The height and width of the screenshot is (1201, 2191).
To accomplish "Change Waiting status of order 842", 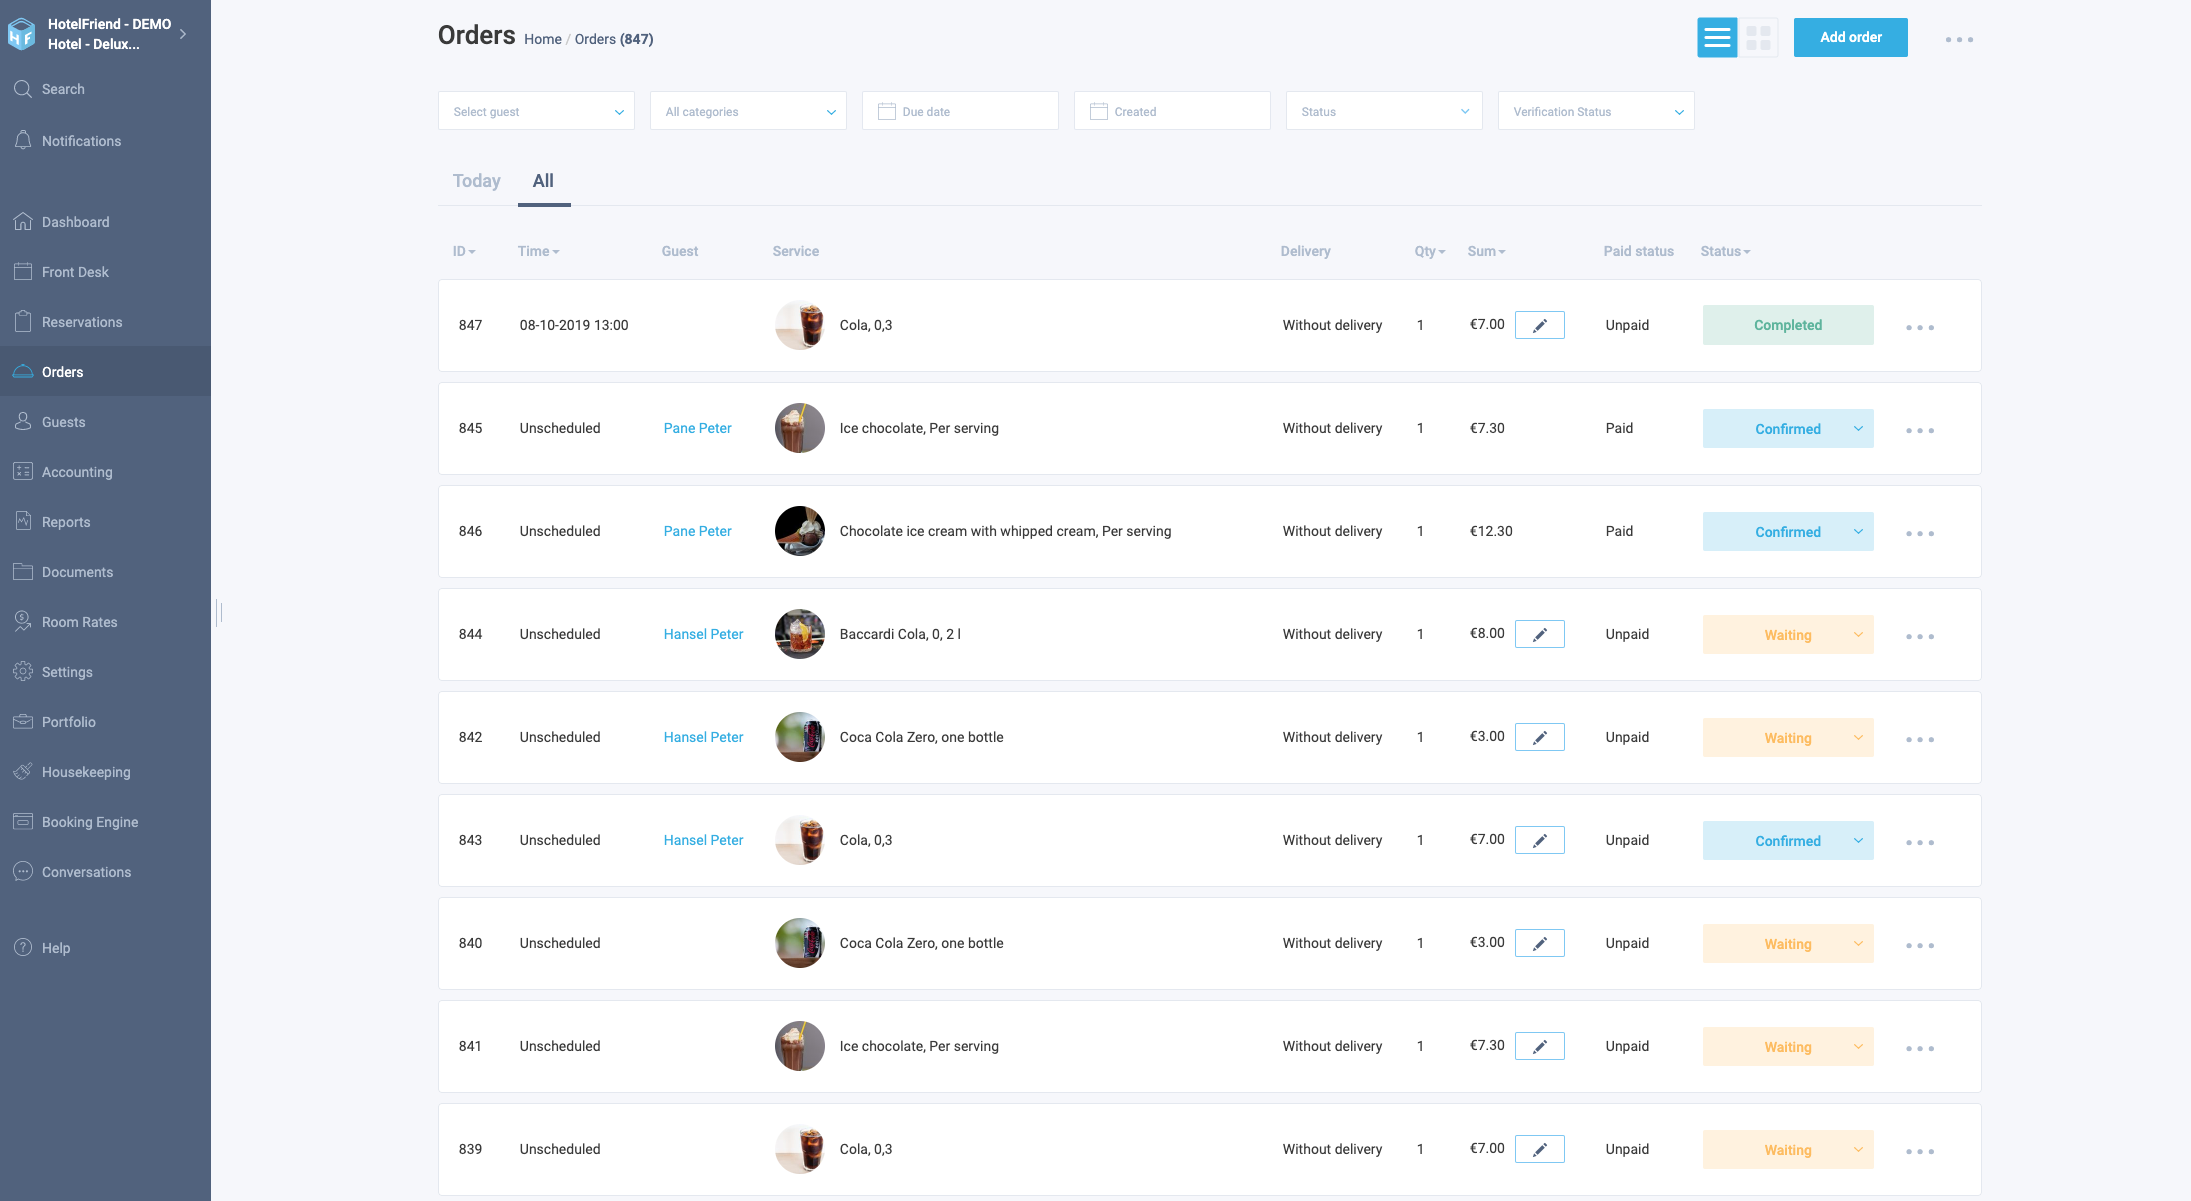I will (x=1788, y=738).
